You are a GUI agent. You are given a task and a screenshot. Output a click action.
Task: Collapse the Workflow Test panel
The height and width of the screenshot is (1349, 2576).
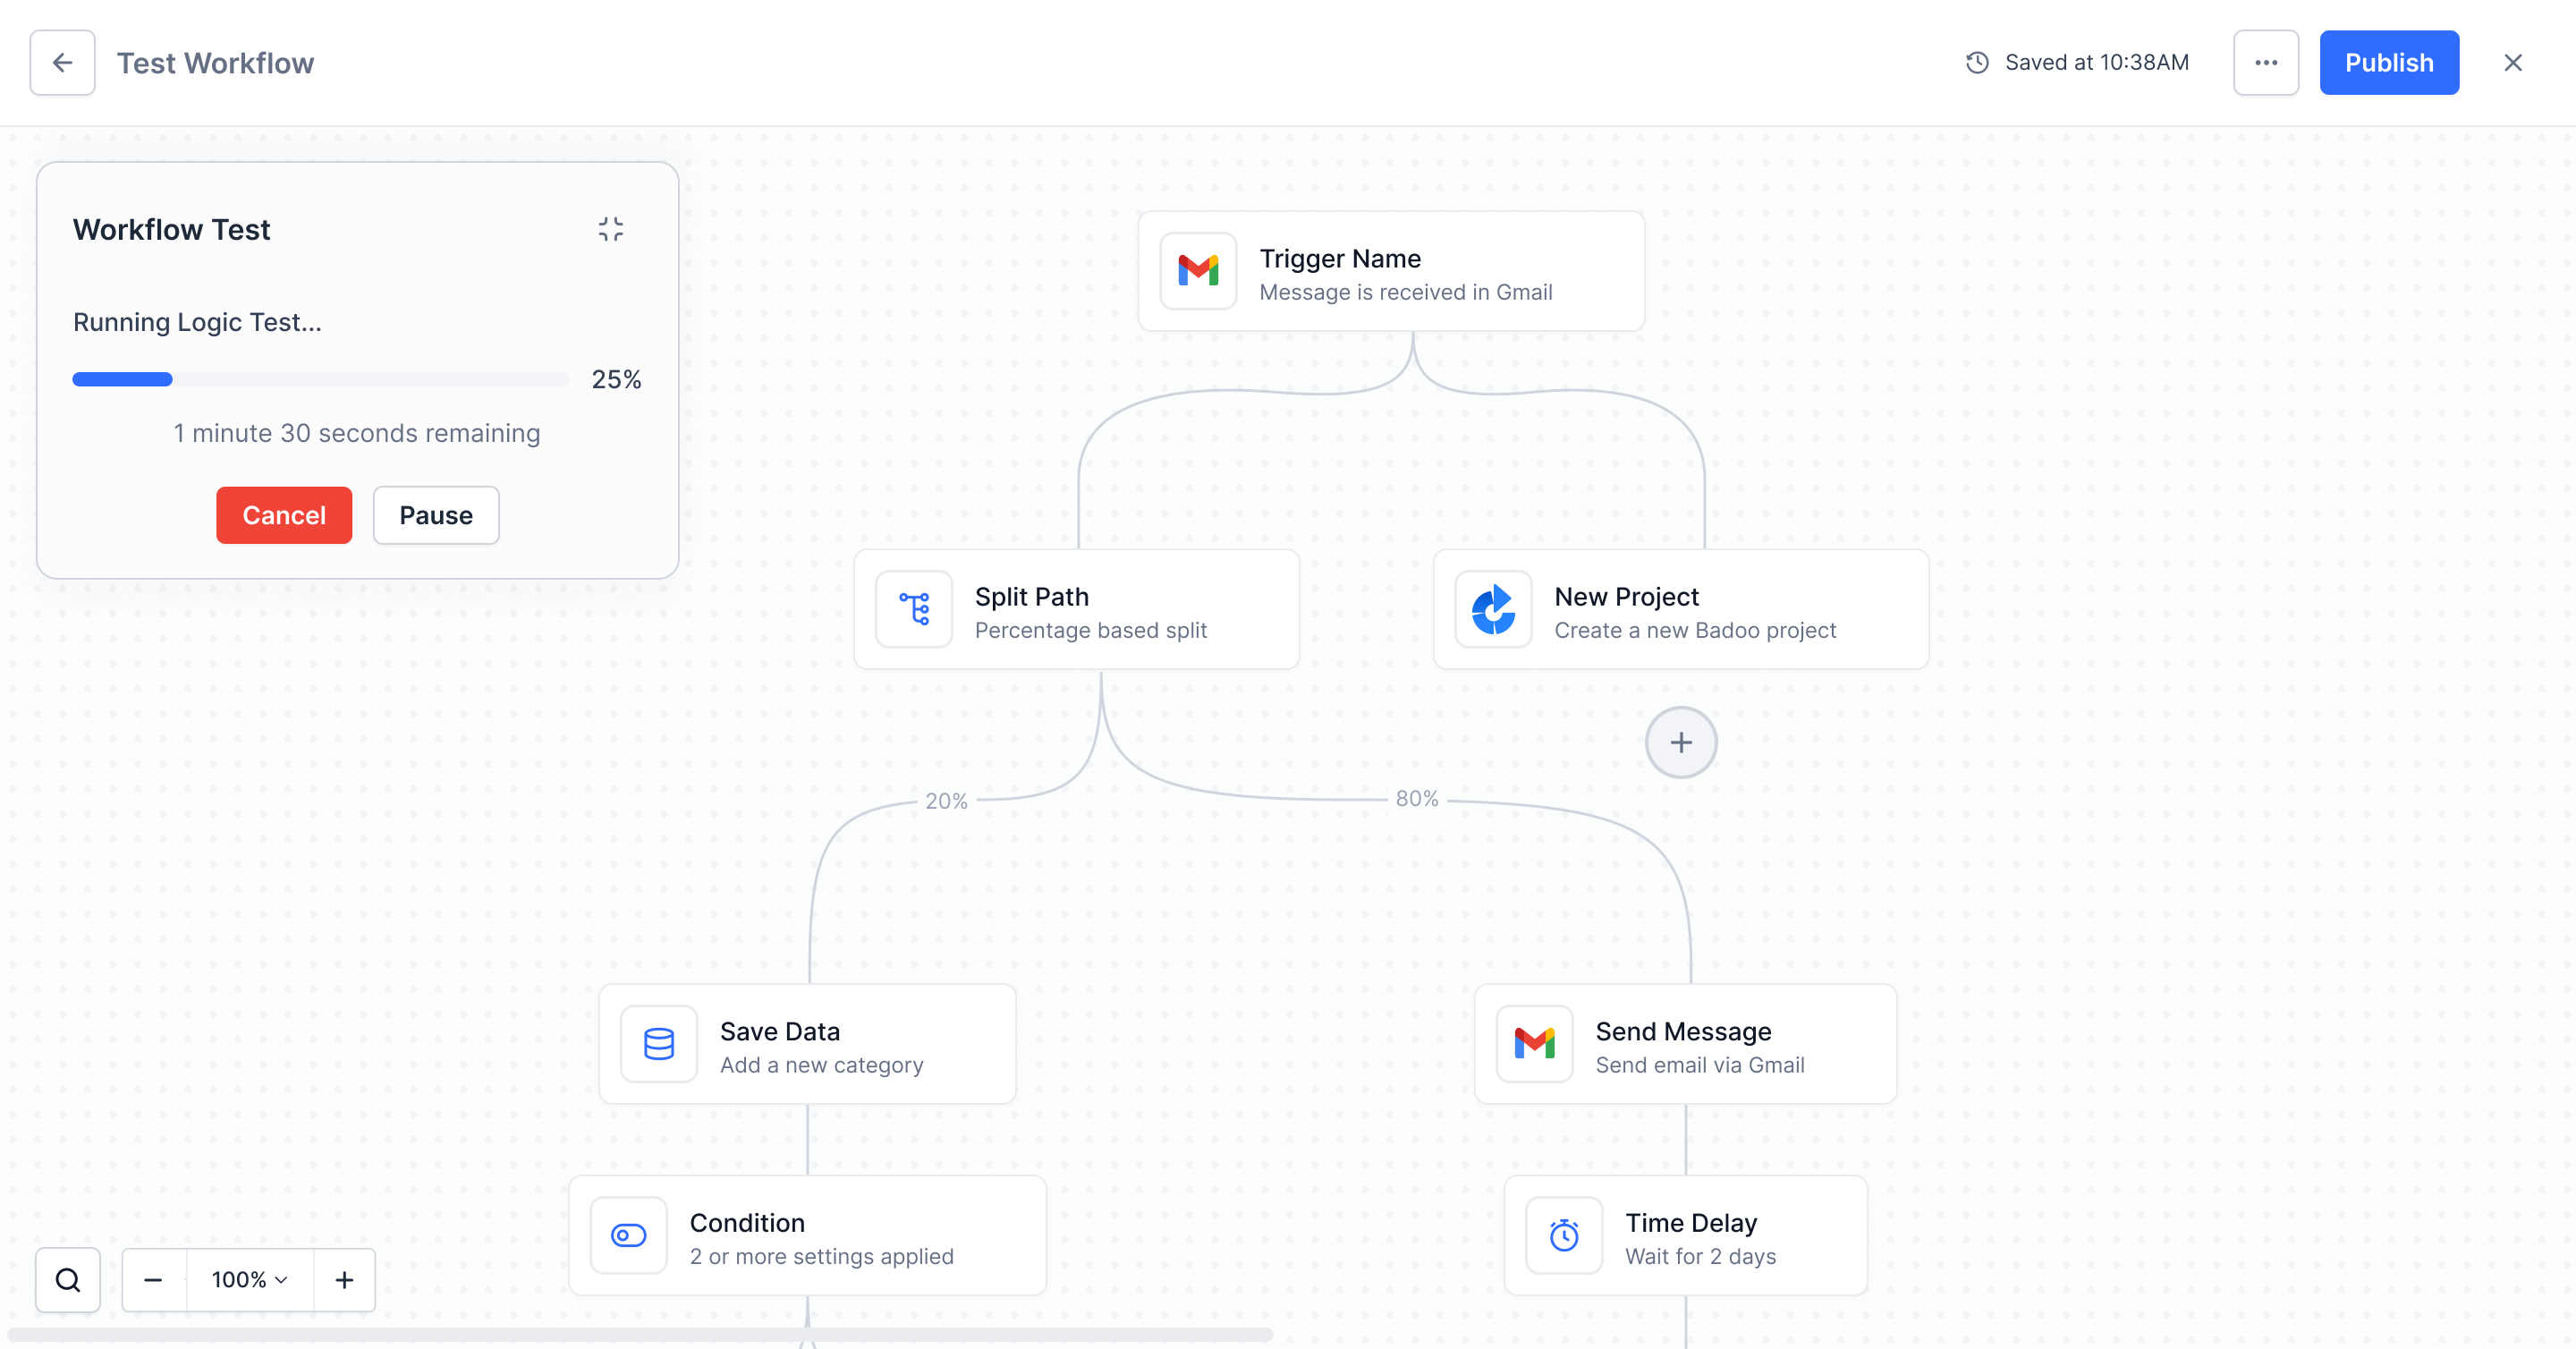coord(610,229)
